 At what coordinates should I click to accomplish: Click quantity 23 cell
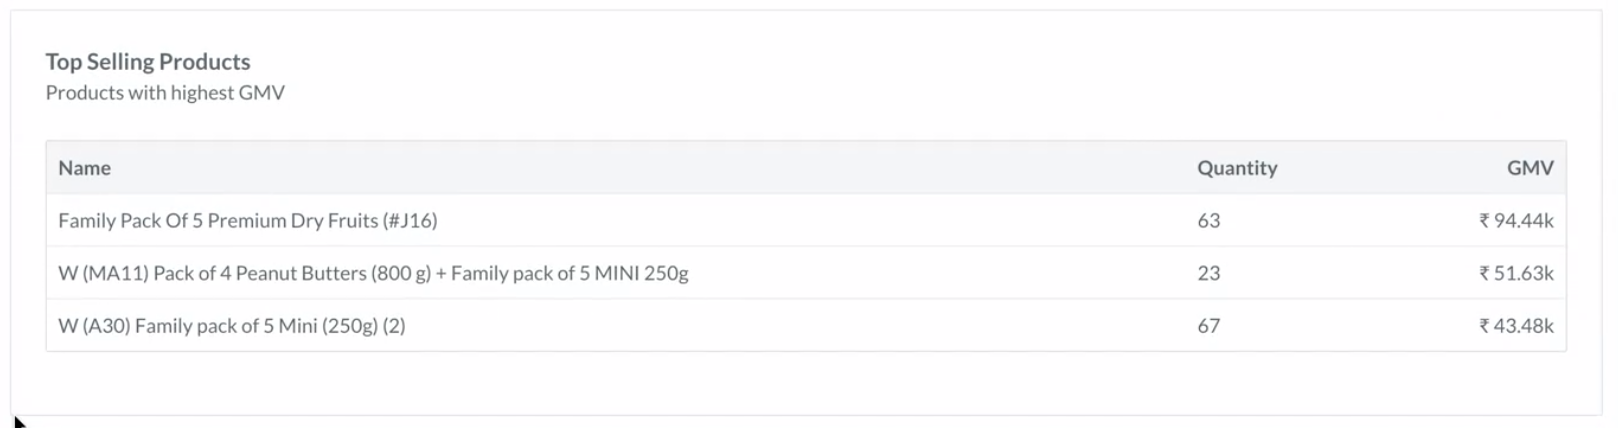click(x=1208, y=273)
